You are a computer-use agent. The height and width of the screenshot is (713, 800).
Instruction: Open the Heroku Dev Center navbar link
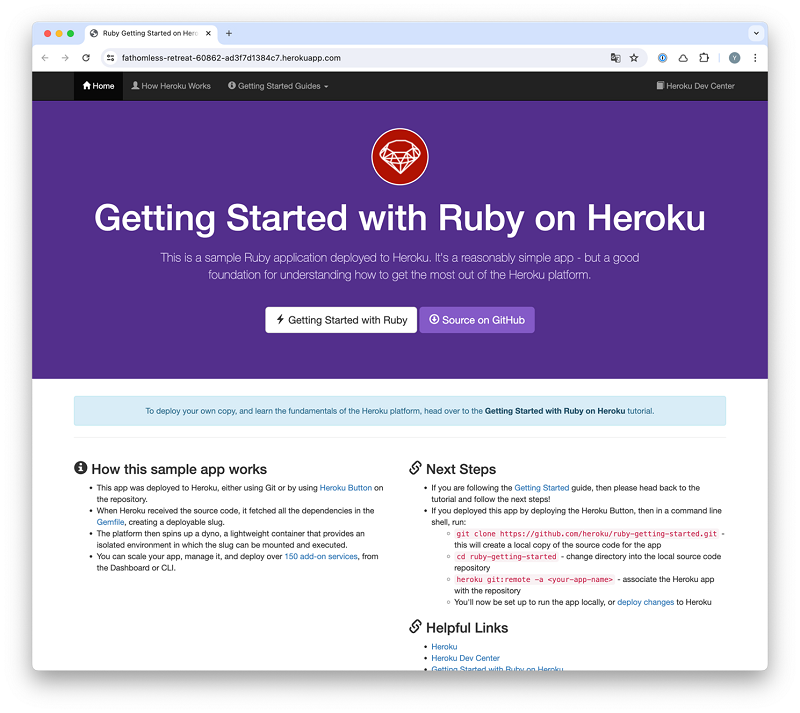coord(695,86)
